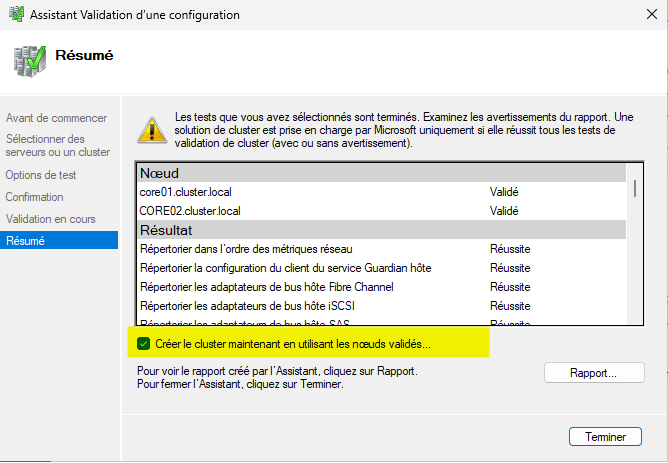Open the report with the Rapport button
Screen dimensions: 668x463
593,373
